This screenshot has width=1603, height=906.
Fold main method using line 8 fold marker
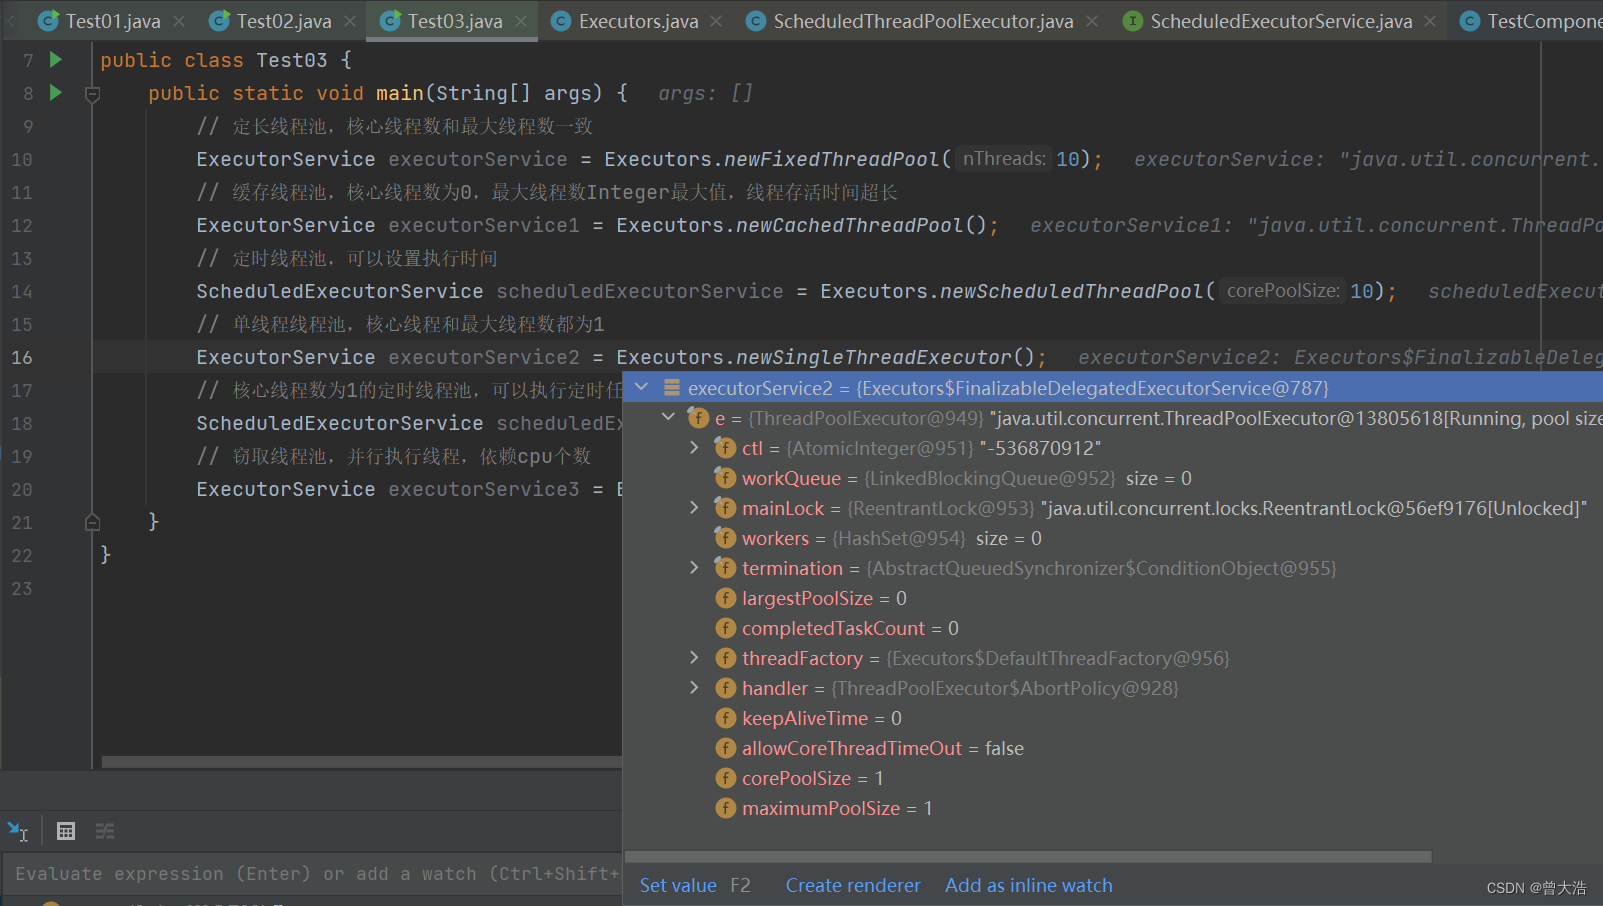click(x=92, y=94)
